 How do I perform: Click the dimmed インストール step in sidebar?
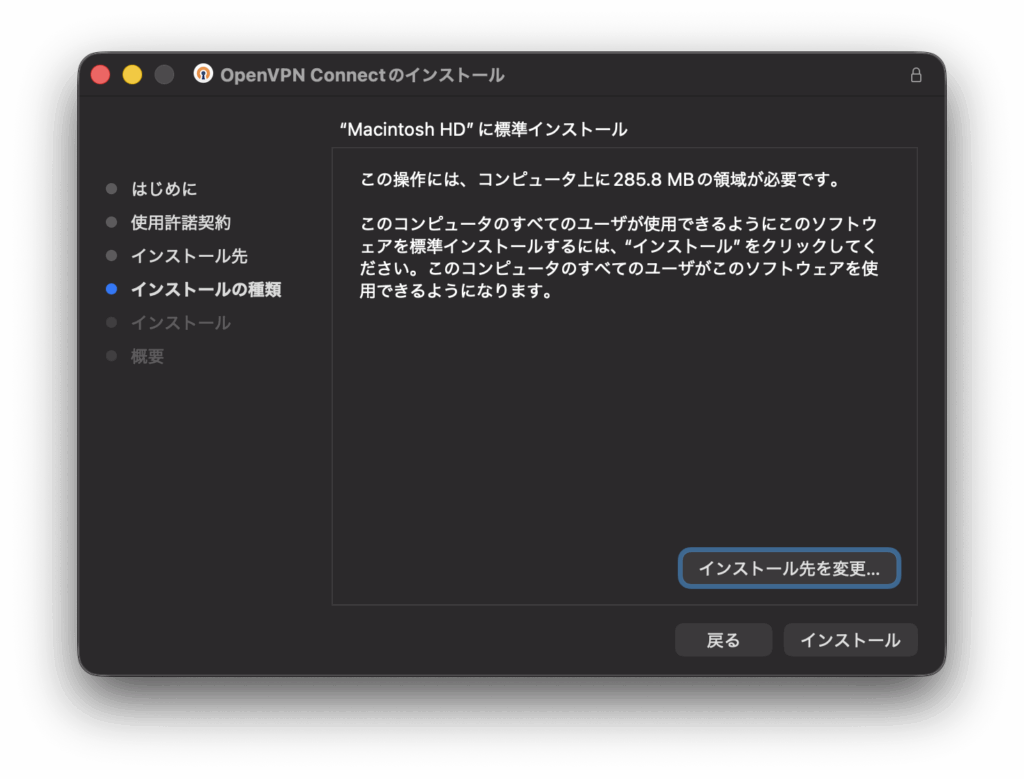coord(180,323)
